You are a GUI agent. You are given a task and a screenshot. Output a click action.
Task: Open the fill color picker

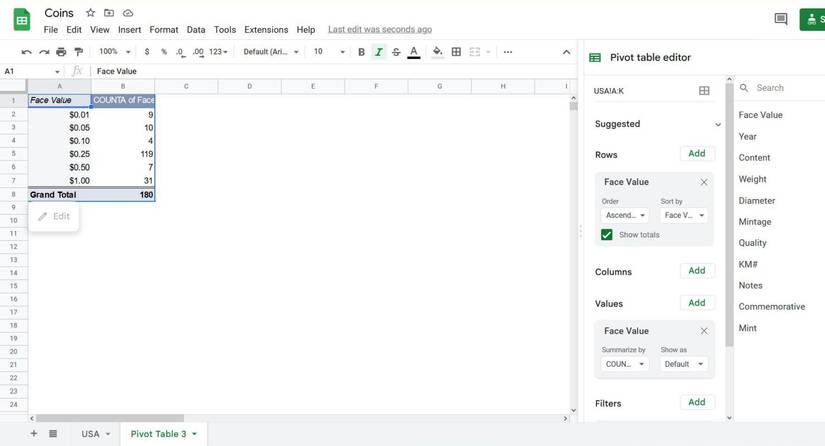pos(437,52)
